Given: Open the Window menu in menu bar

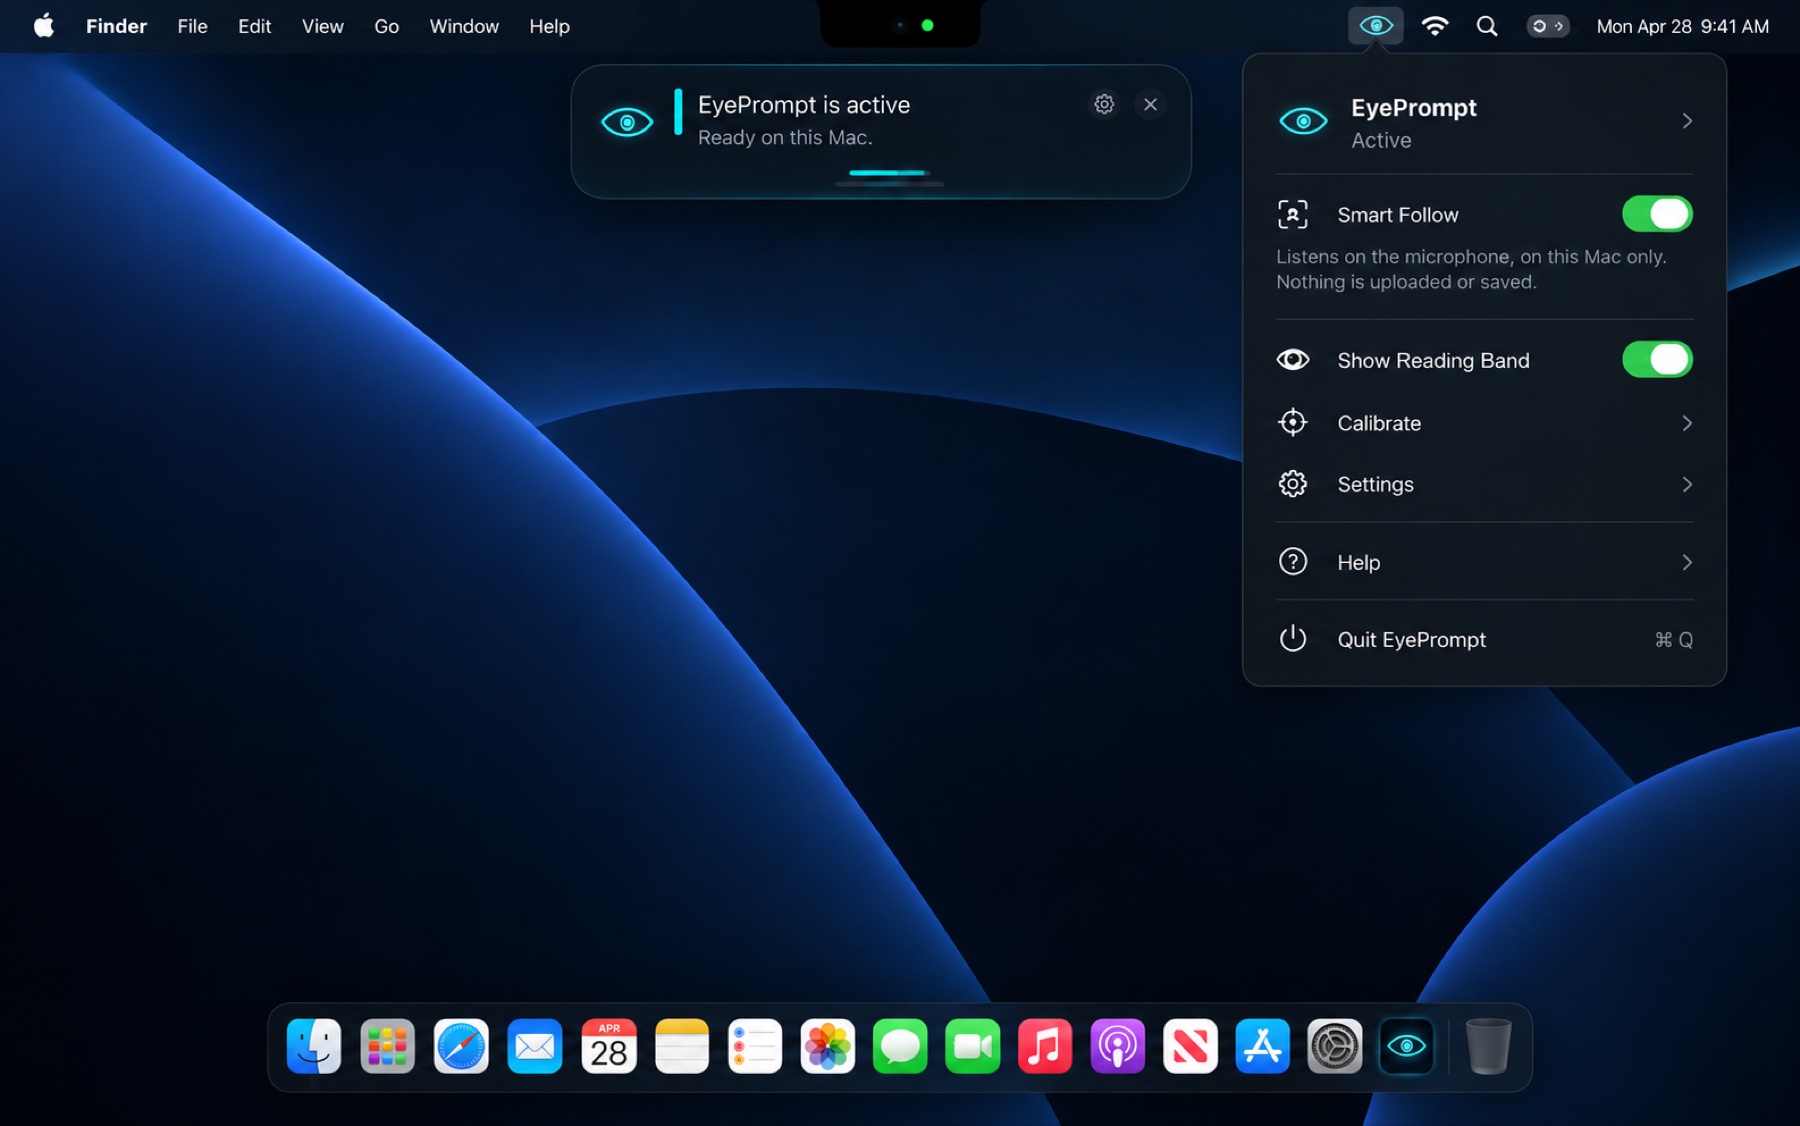Looking at the screenshot, I should coord(464,26).
